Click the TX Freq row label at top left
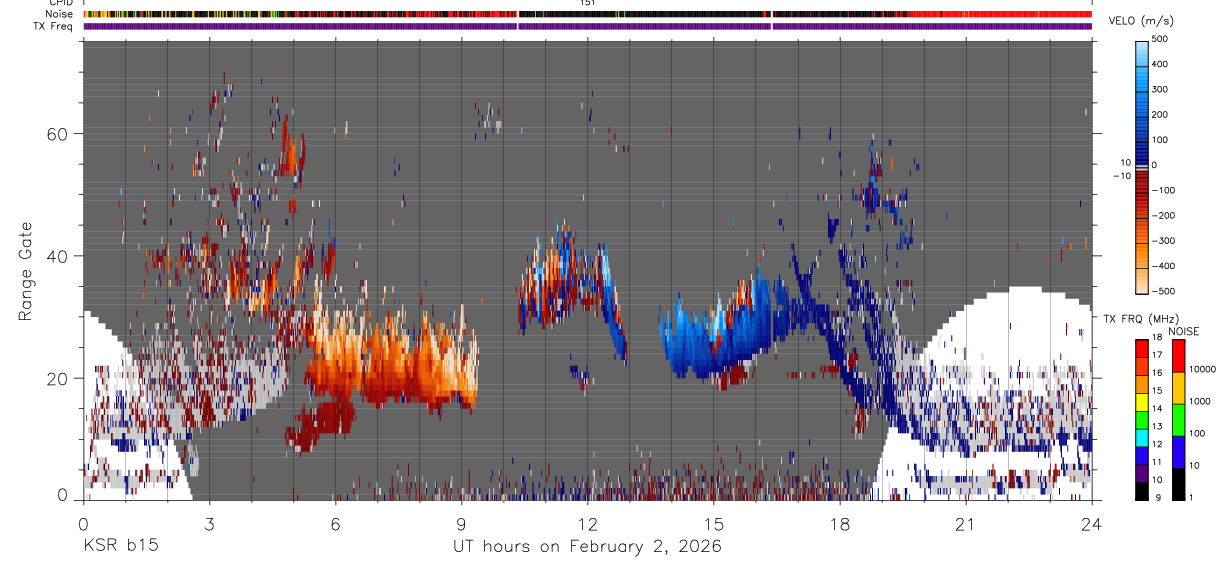Screen dimensions: 1228x567 (x=53, y=26)
